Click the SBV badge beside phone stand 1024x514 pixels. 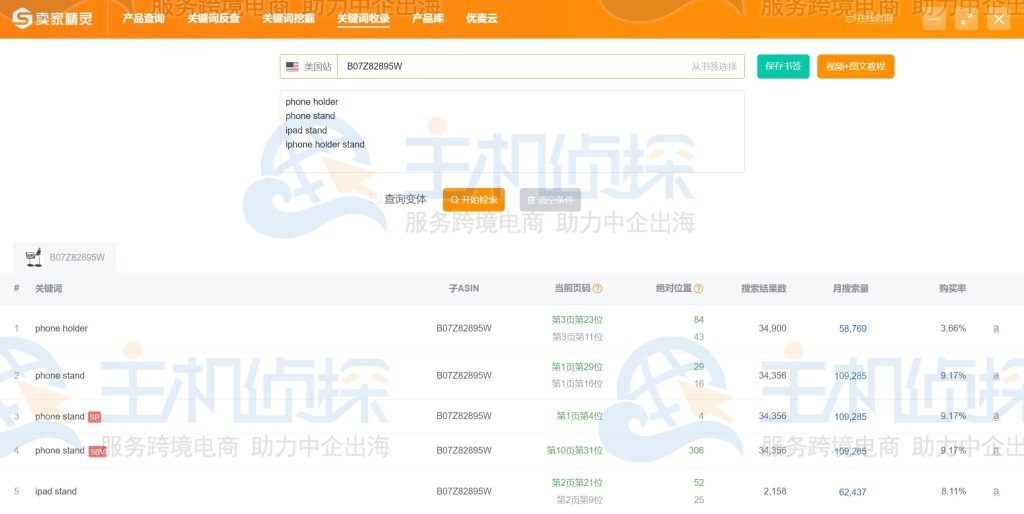97,451
